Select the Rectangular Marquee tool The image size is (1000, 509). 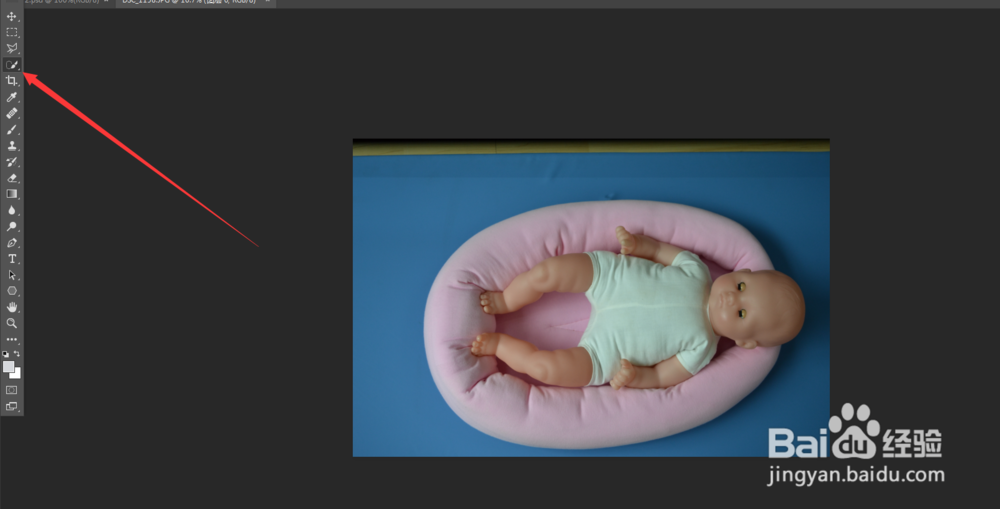11,32
